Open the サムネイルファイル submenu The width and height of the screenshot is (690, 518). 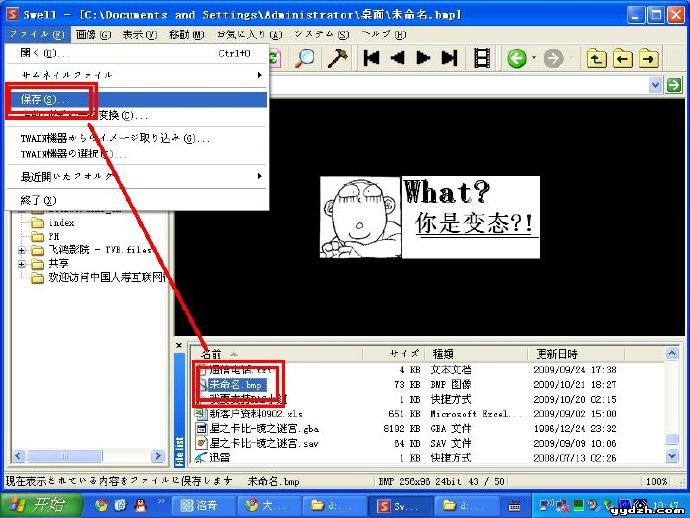(x=138, y=75)
